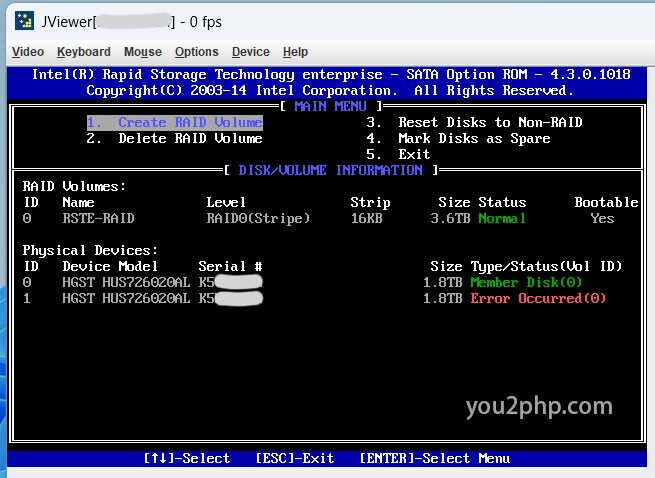655x478 pixels.
Task: Open the Mouse menu
Action: pos(142,52)
